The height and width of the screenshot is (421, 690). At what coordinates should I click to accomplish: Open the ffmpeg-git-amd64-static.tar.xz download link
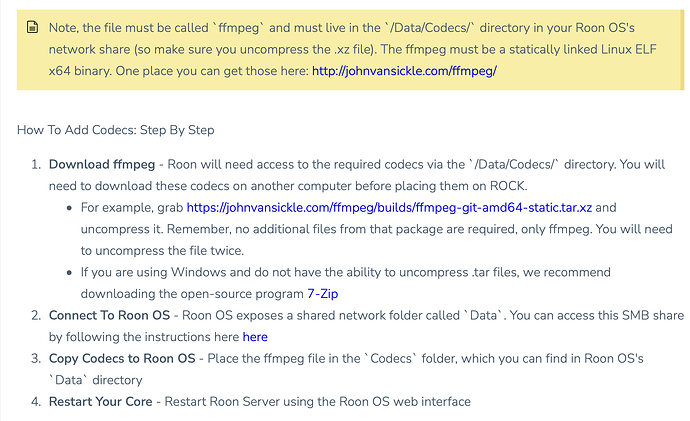click(389, 208)
